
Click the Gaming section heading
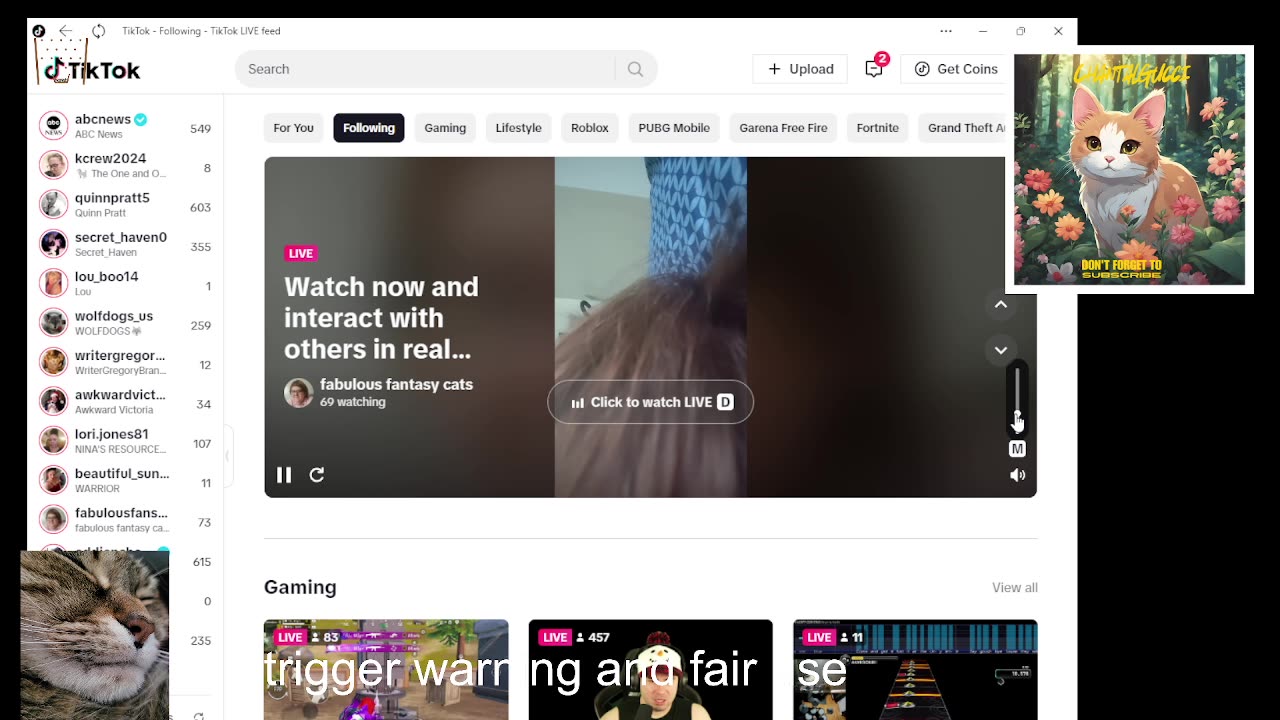(x=300, y=587)
